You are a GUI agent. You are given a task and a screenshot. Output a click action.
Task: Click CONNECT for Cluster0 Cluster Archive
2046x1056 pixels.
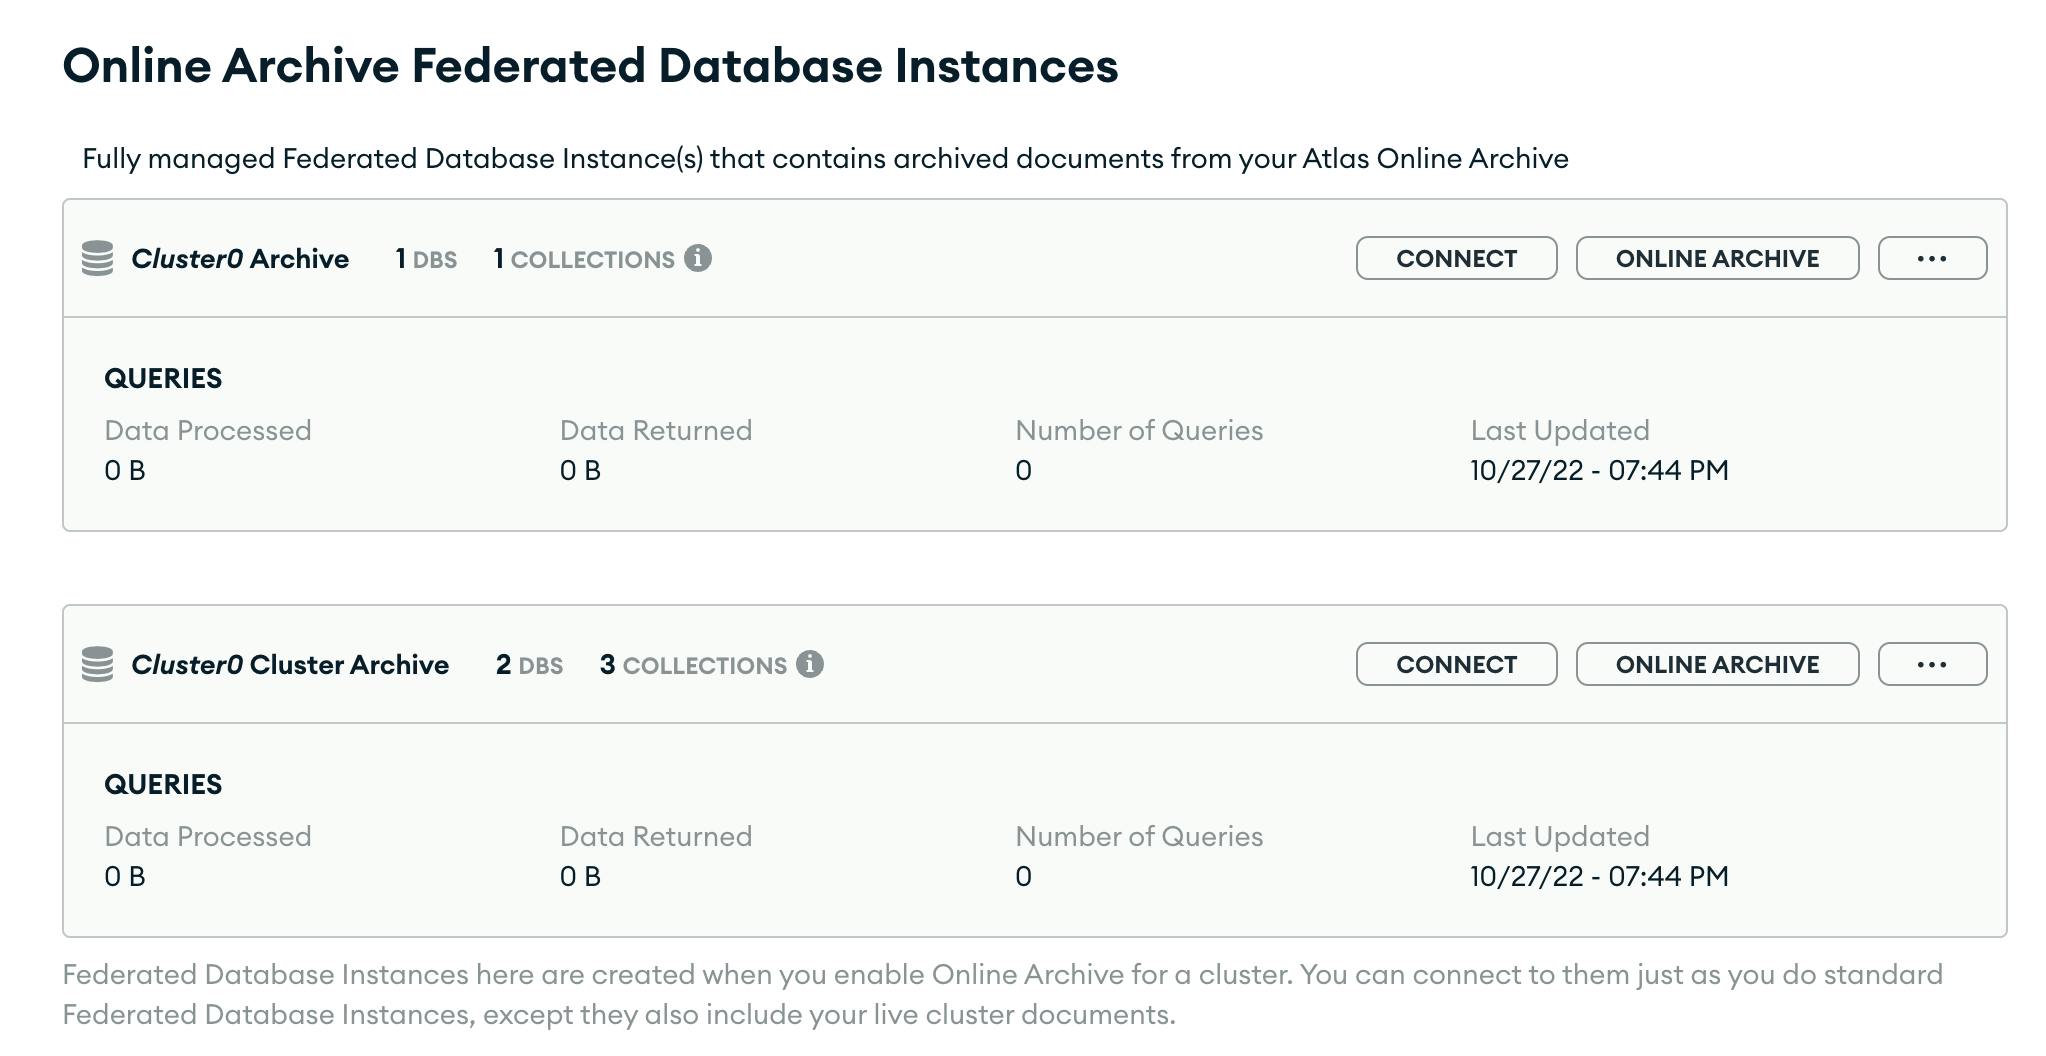tap(1456, 663)
